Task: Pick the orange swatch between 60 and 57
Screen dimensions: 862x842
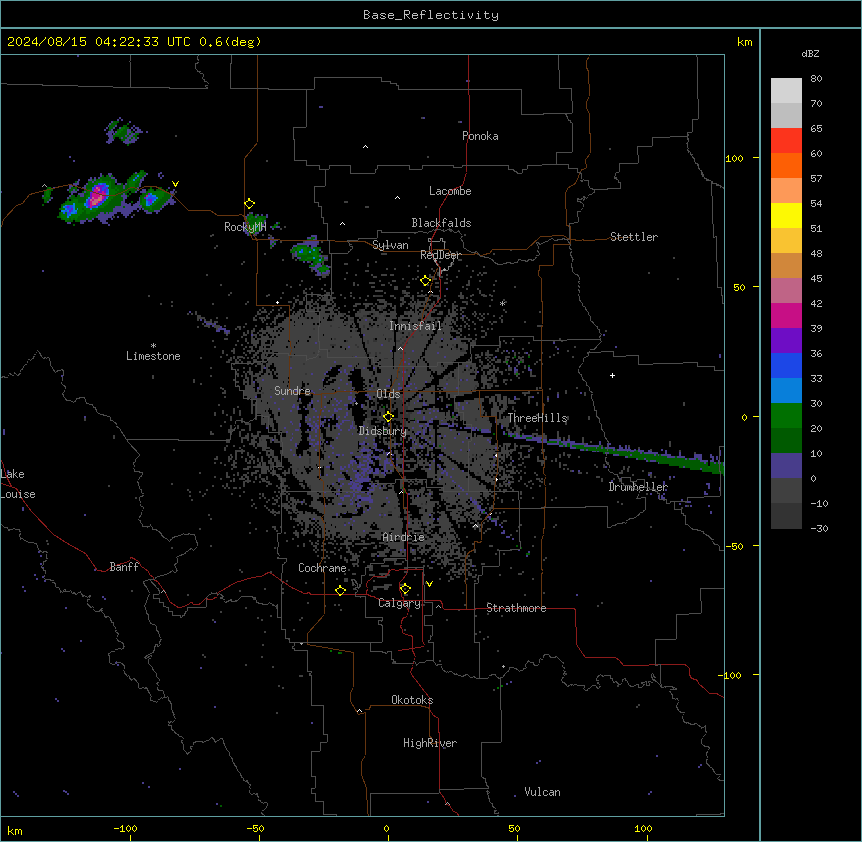Action: tap(786, 165)
